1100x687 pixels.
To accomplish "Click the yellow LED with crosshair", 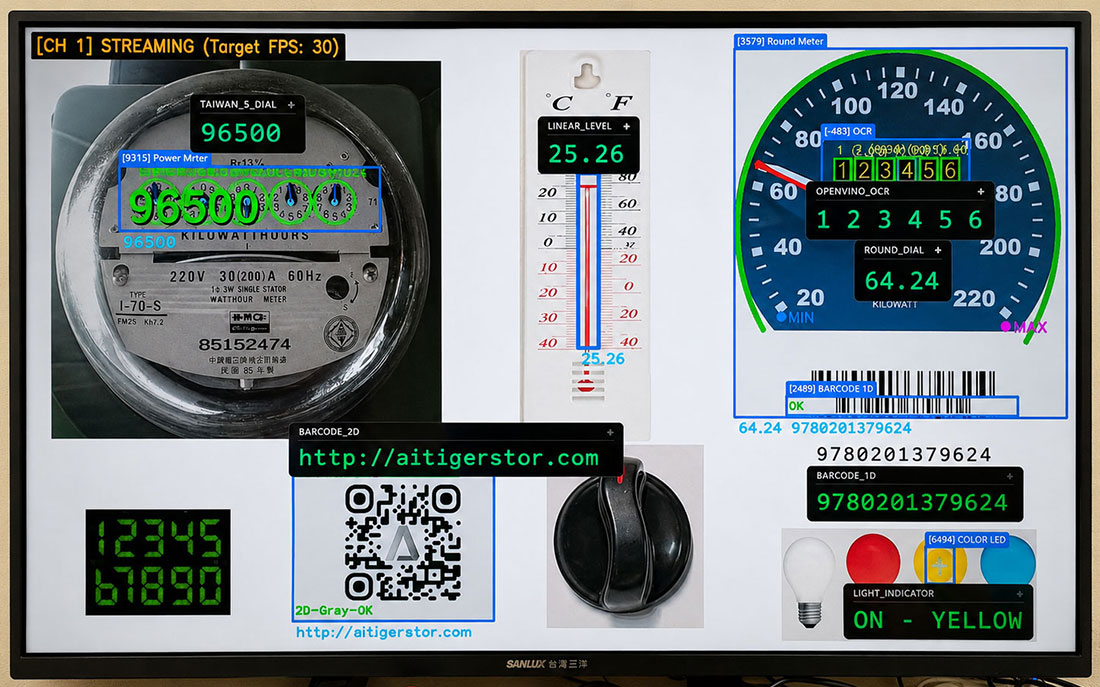I will click(x=940, y=565).
